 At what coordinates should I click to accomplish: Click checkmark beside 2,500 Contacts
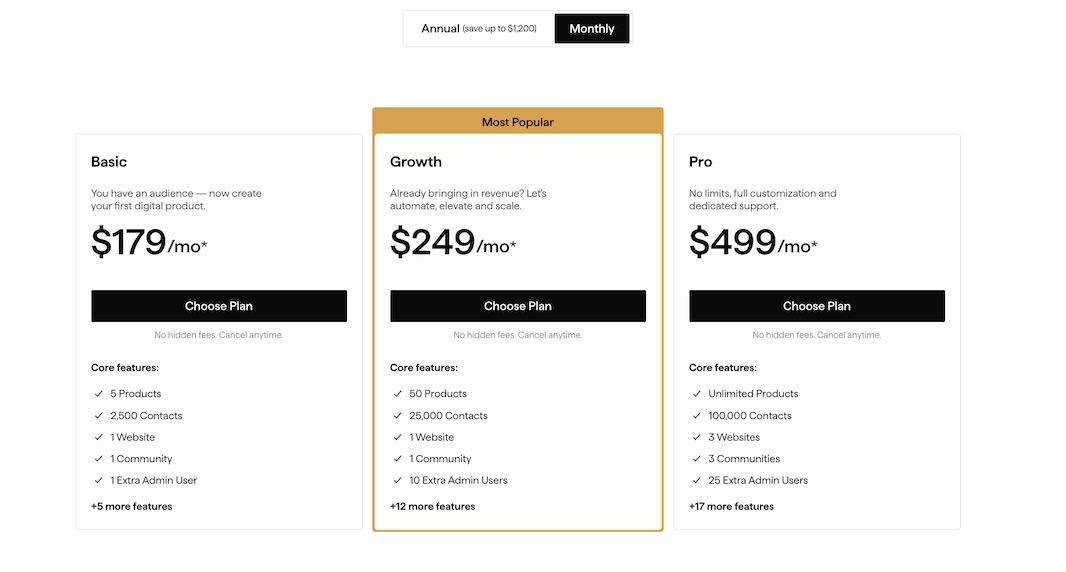[x=99, y=416]
